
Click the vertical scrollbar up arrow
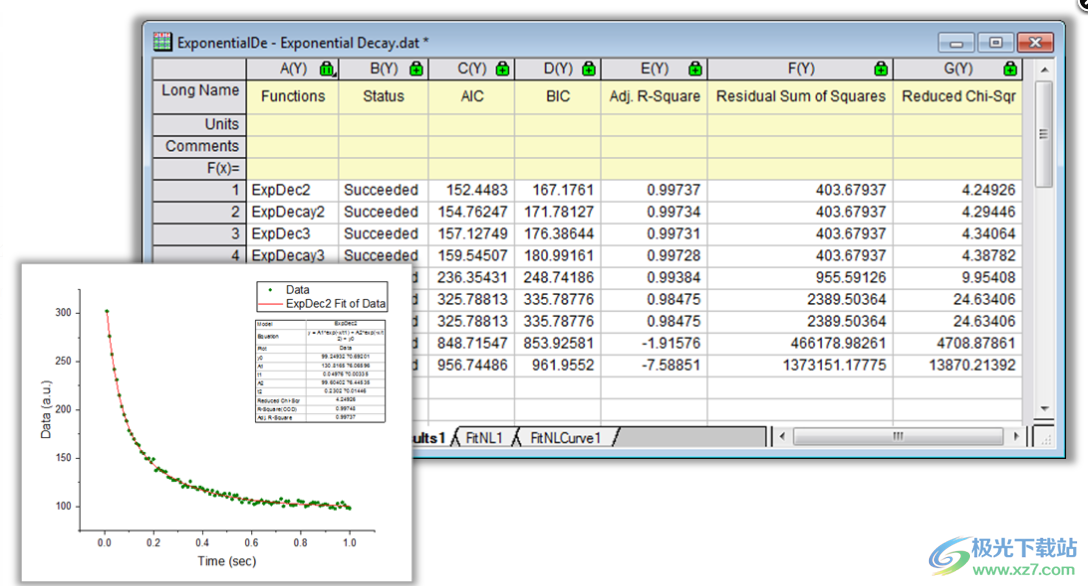[1044, 70]
